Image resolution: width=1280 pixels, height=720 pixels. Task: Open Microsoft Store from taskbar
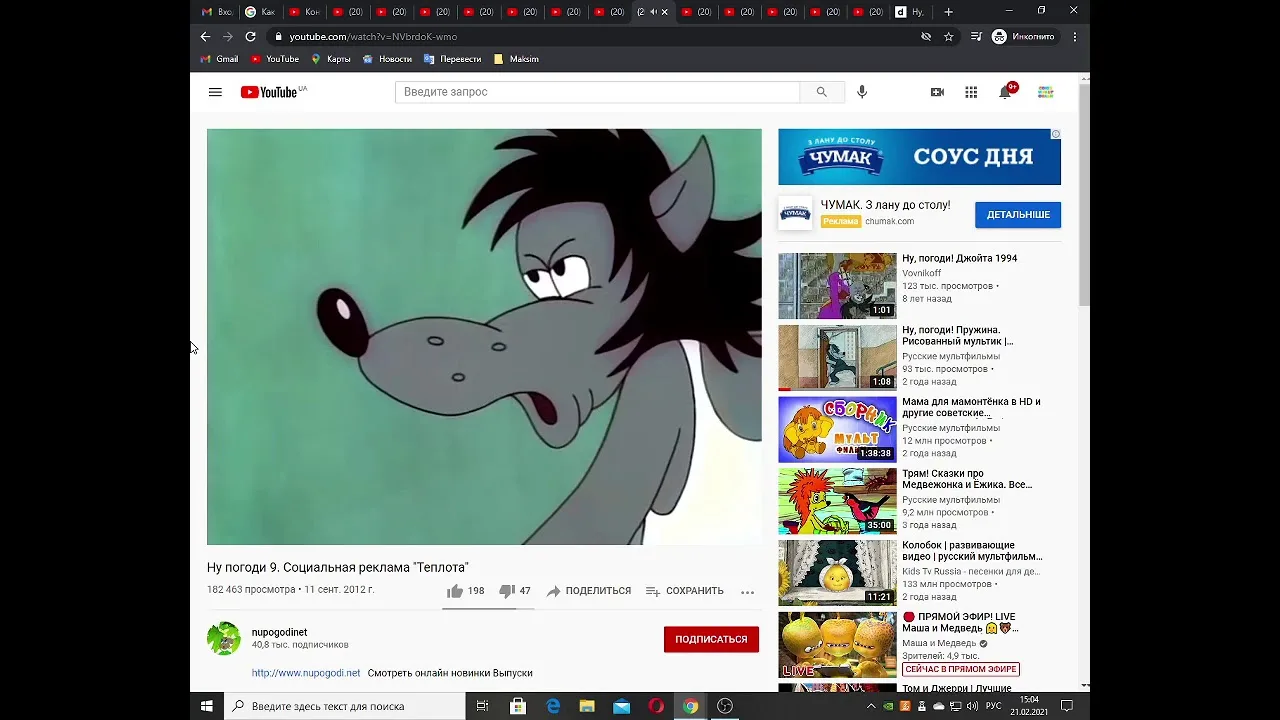[x=518, y=706]
